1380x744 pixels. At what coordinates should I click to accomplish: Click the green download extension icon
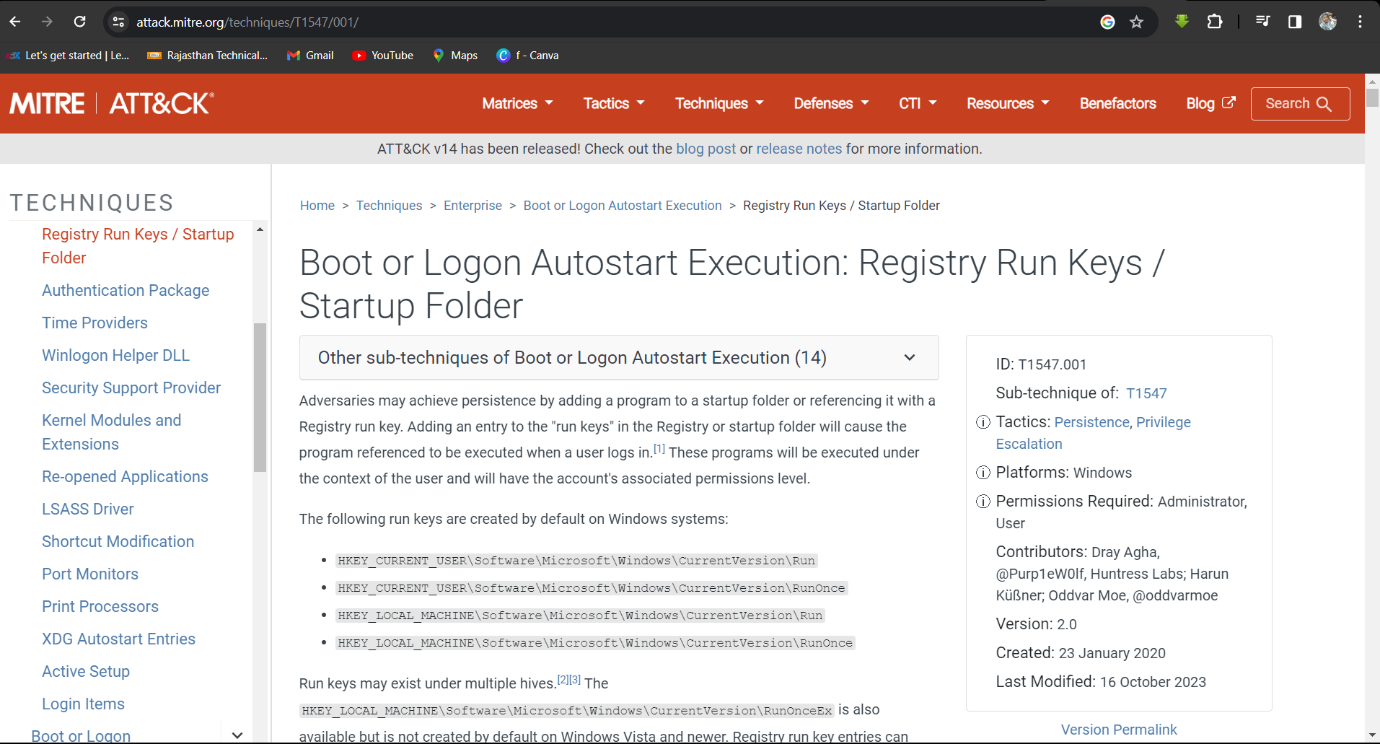tap(1181, 22)
